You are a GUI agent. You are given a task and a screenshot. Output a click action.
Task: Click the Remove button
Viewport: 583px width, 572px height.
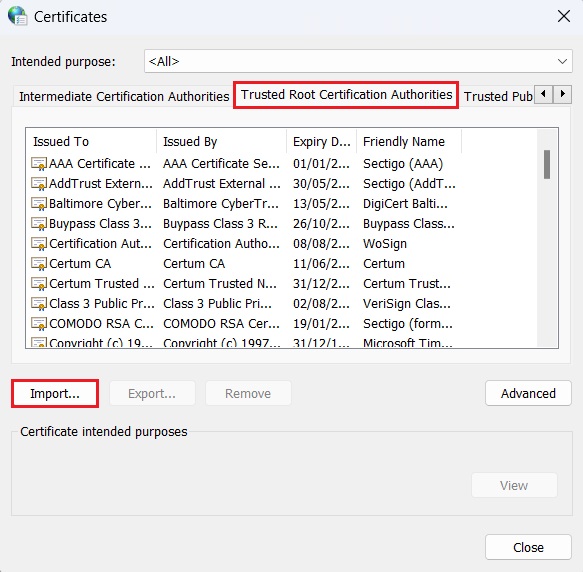coord(248,393)
